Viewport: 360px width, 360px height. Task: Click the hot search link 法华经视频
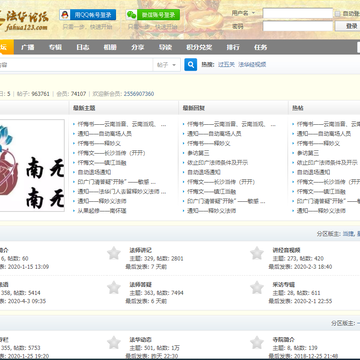[x=252, y=65]
